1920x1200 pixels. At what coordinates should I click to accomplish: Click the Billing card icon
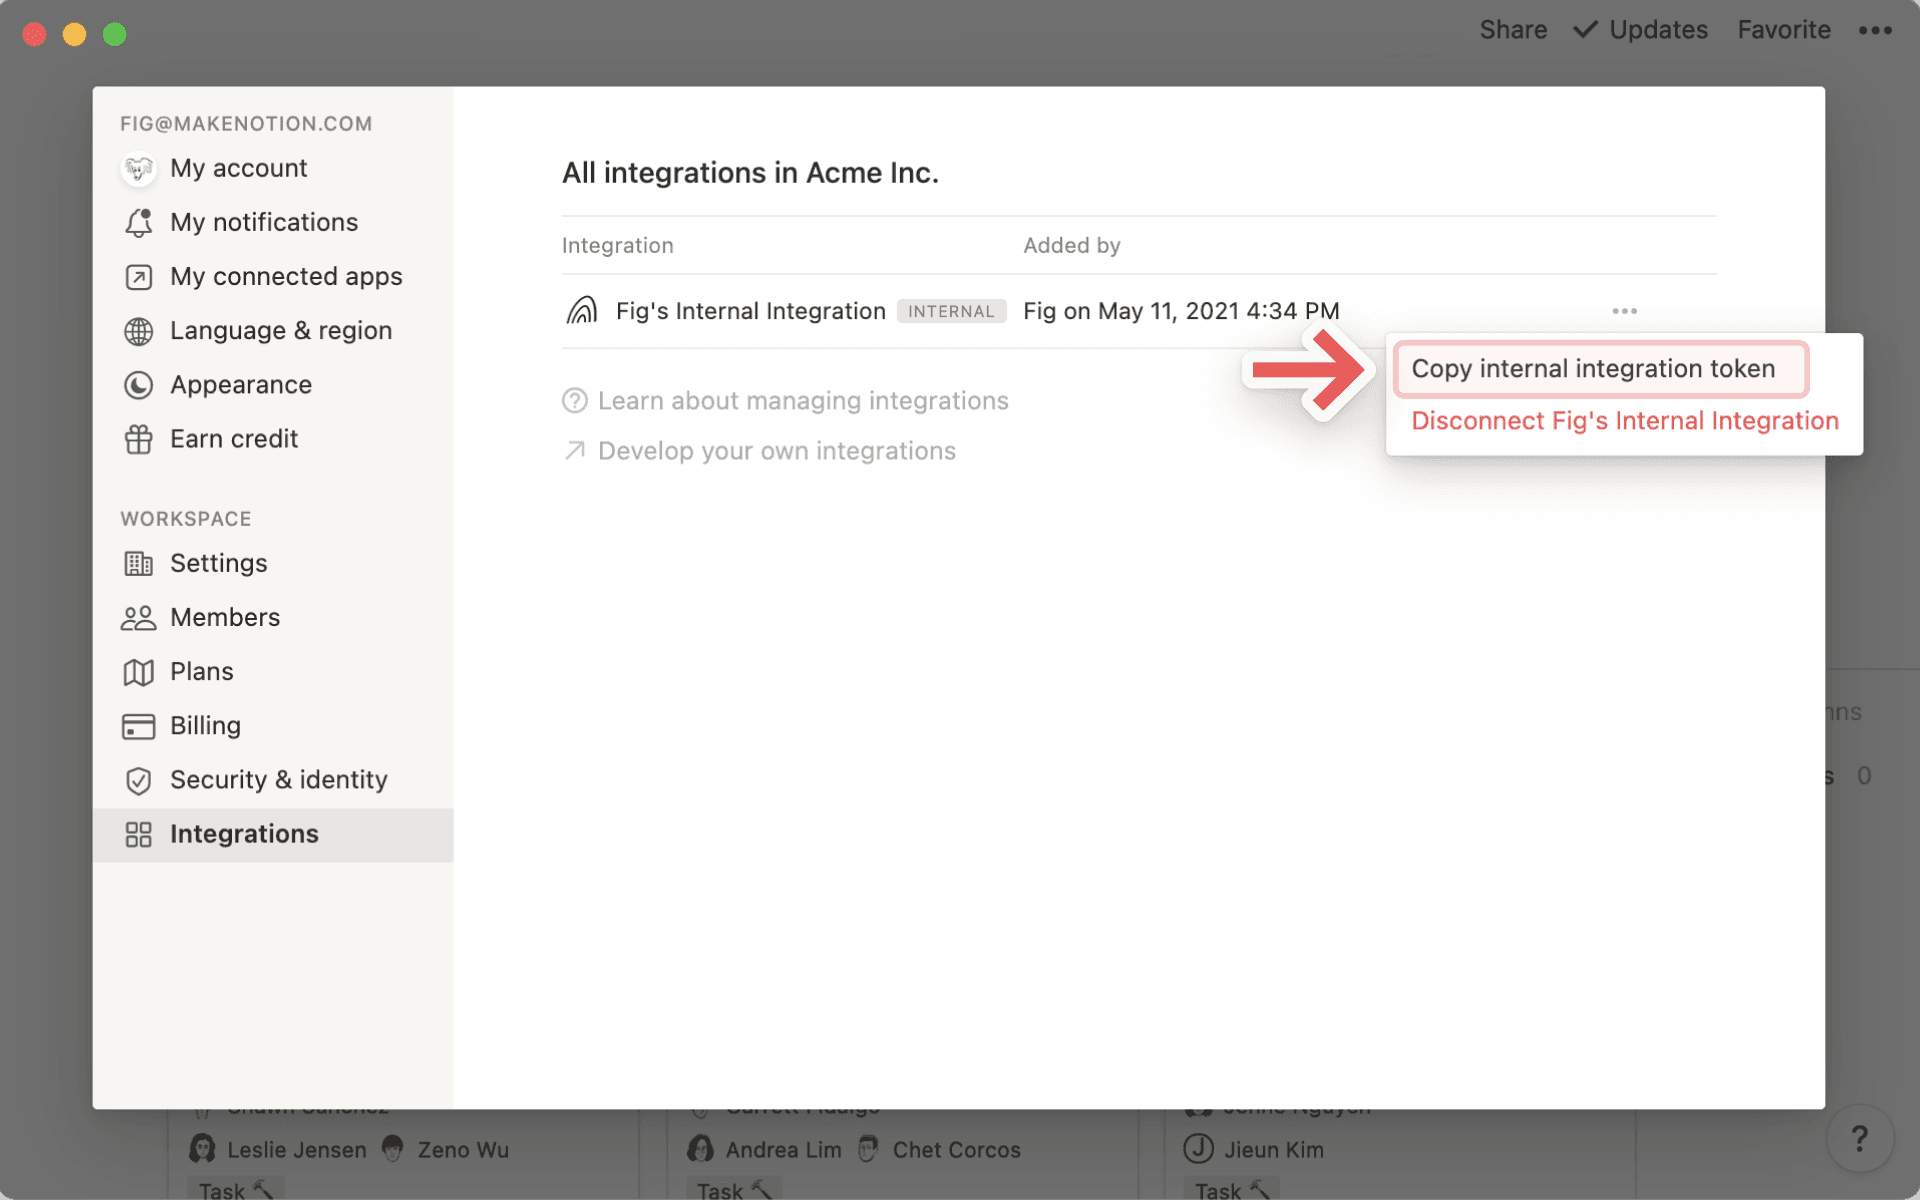(x=139, y=725)
